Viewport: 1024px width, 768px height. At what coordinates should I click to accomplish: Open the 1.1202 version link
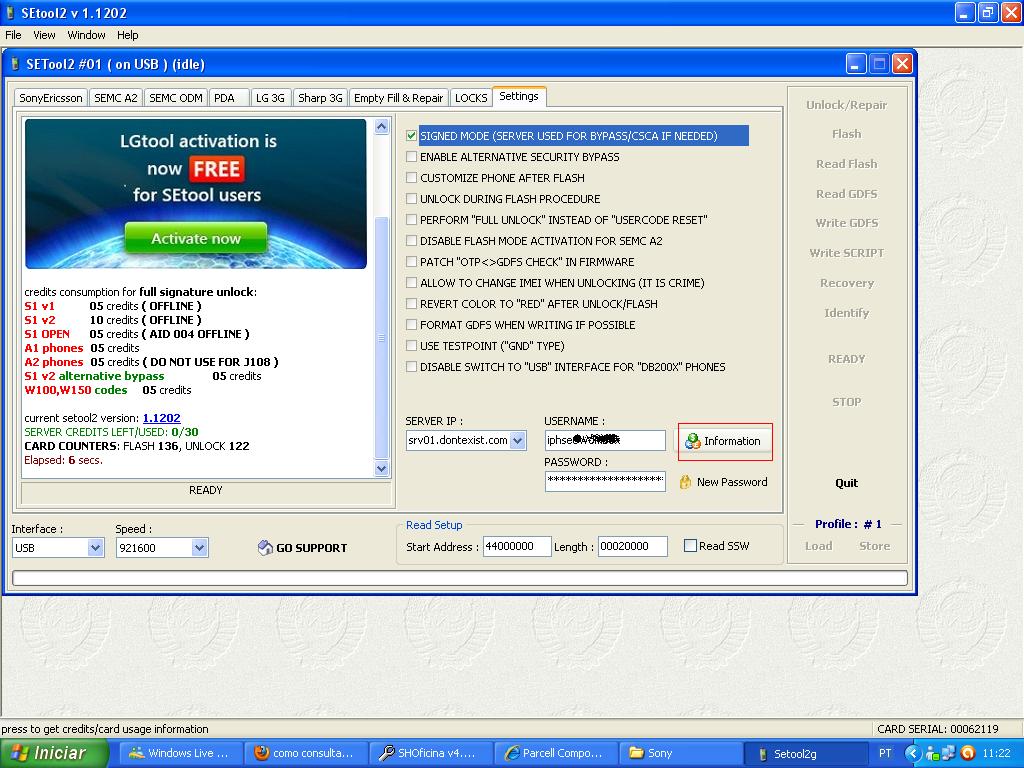click(161, 418)
